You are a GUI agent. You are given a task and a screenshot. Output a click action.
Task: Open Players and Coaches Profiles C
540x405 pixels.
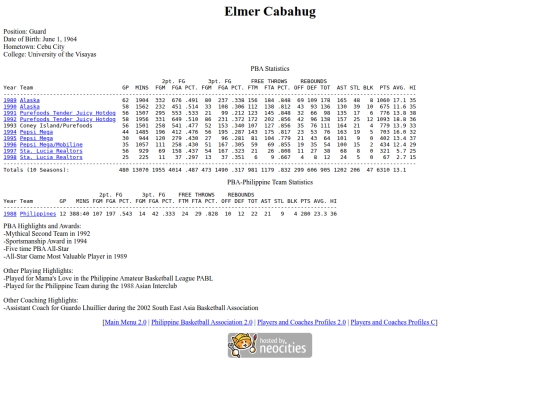(x=393, y=322)
